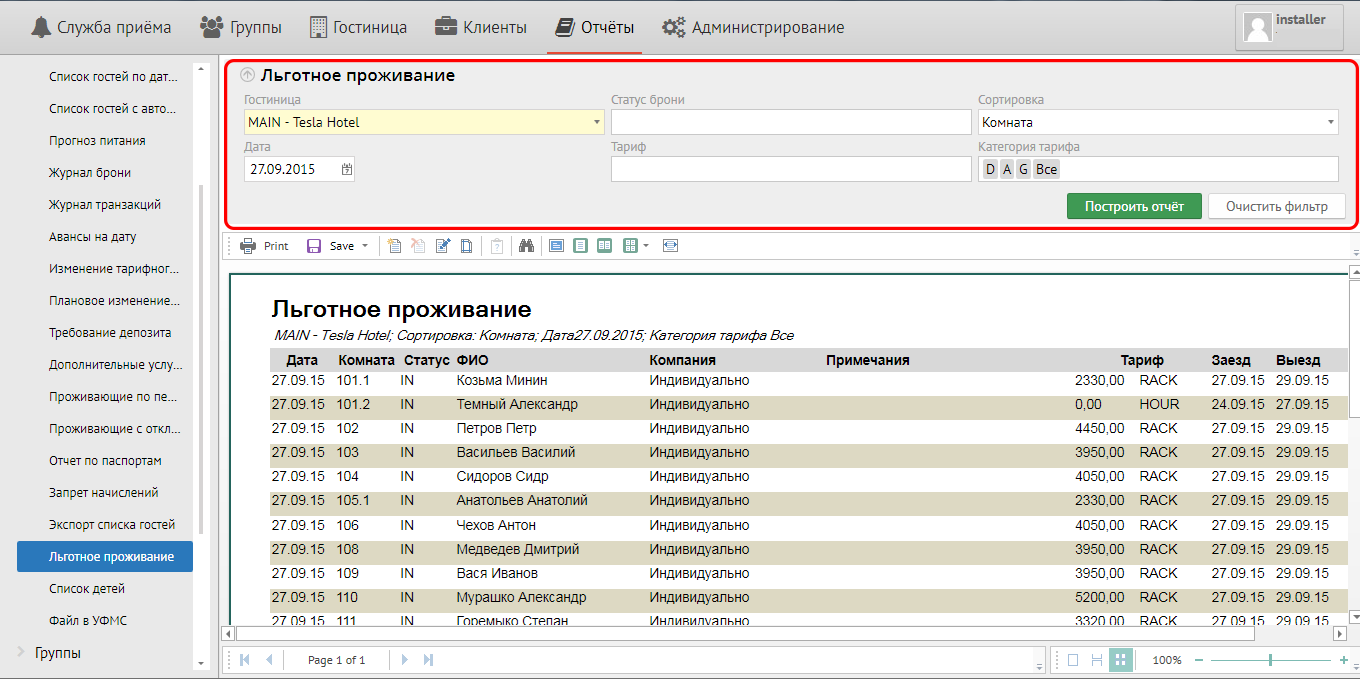Viewport: 1360px width, 679px height.
Task: Toggle the multi-page grid view in the status bar
Action: (1121, 660)
